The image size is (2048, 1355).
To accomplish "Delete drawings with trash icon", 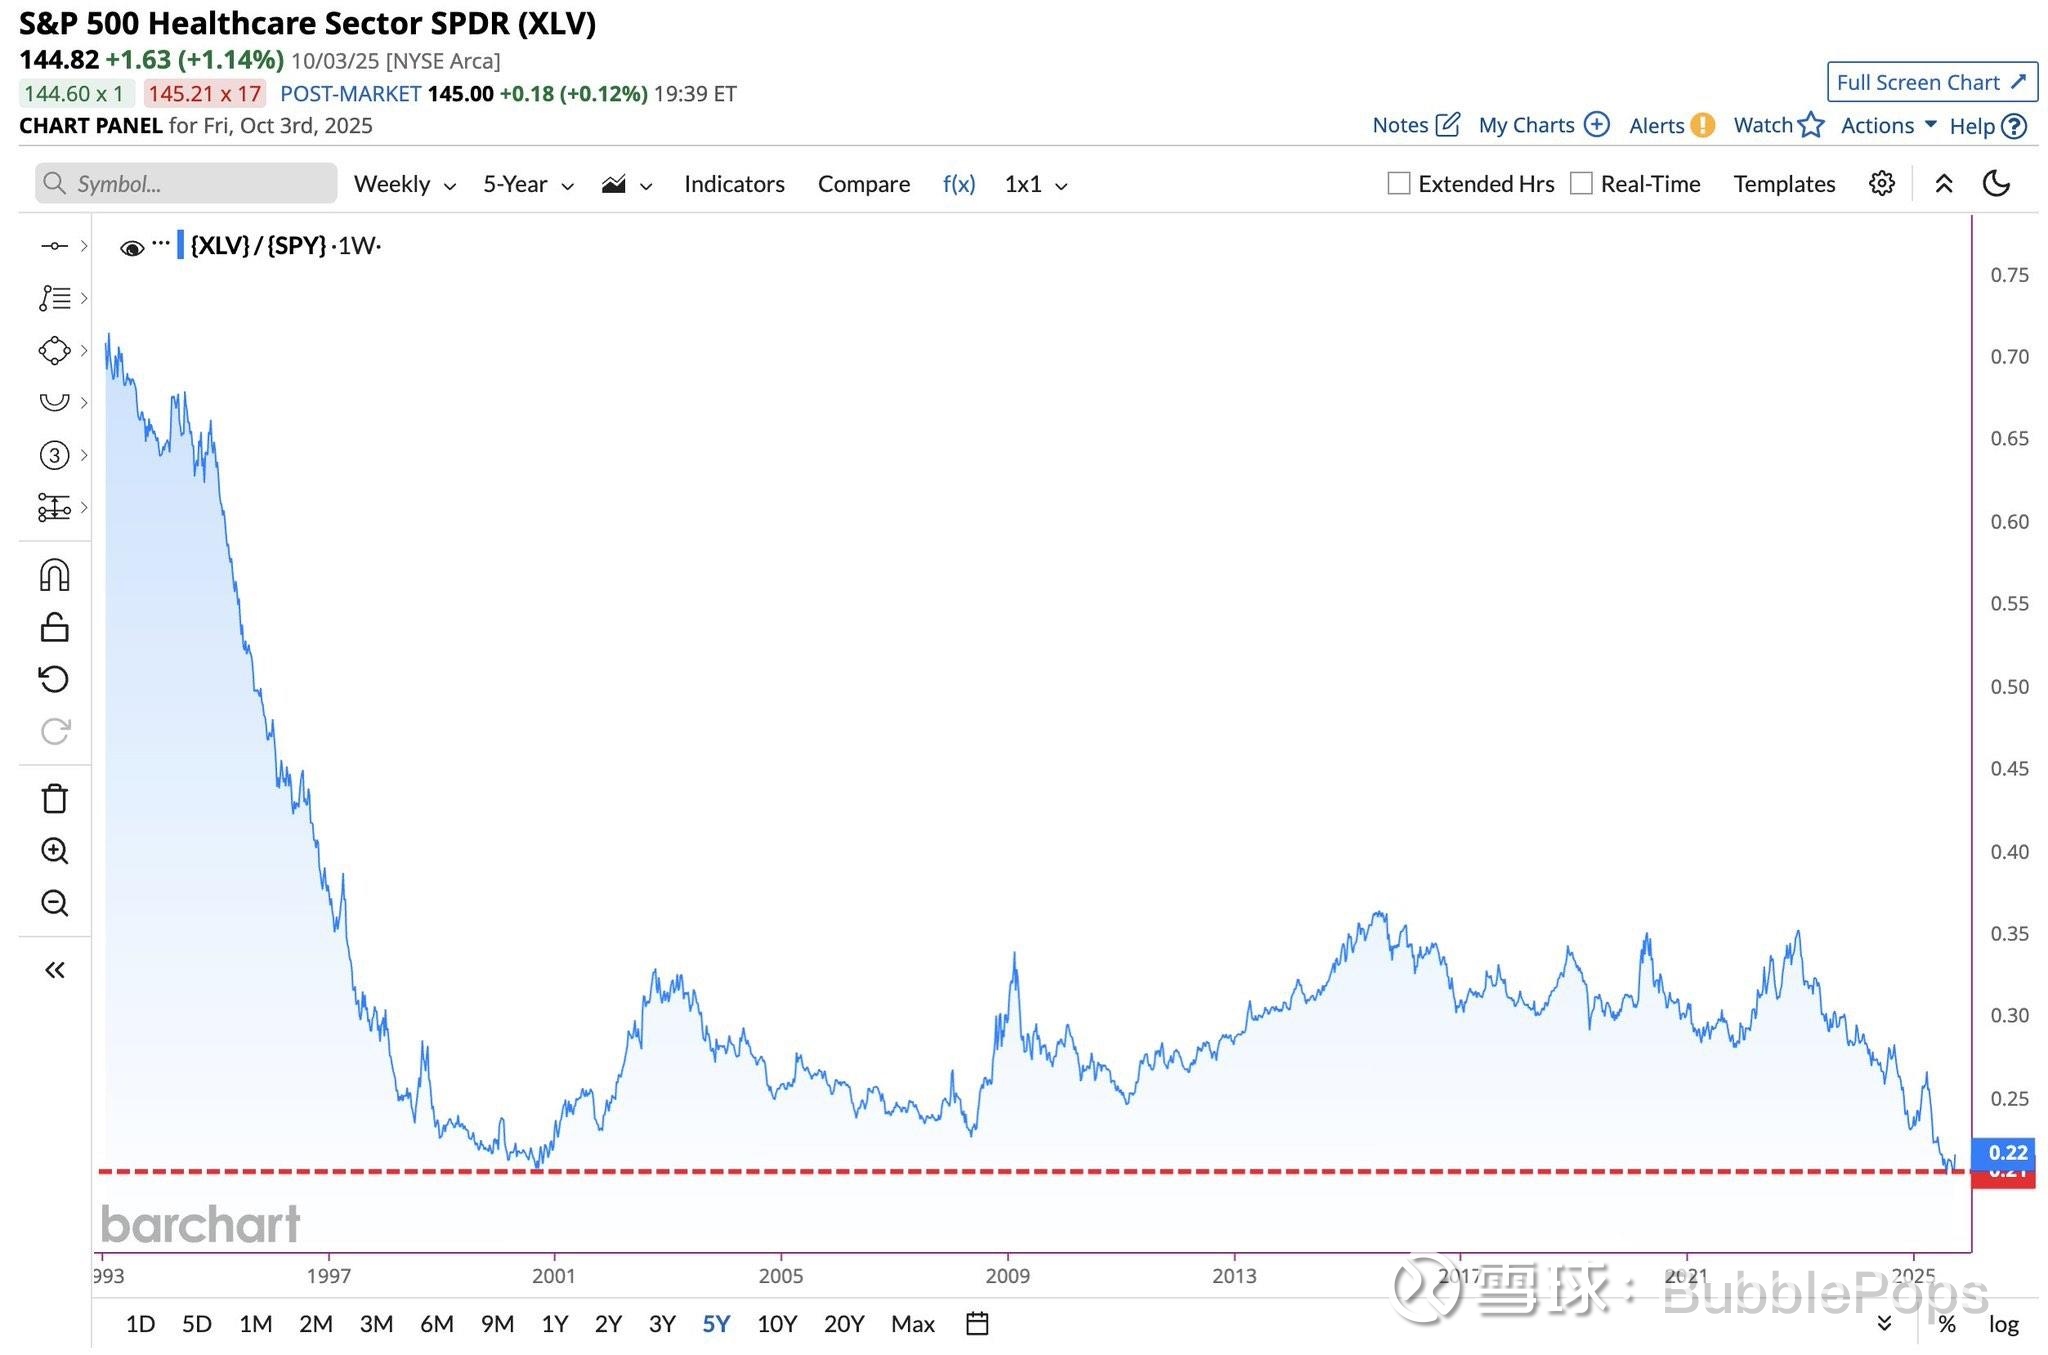I will 54,798.
